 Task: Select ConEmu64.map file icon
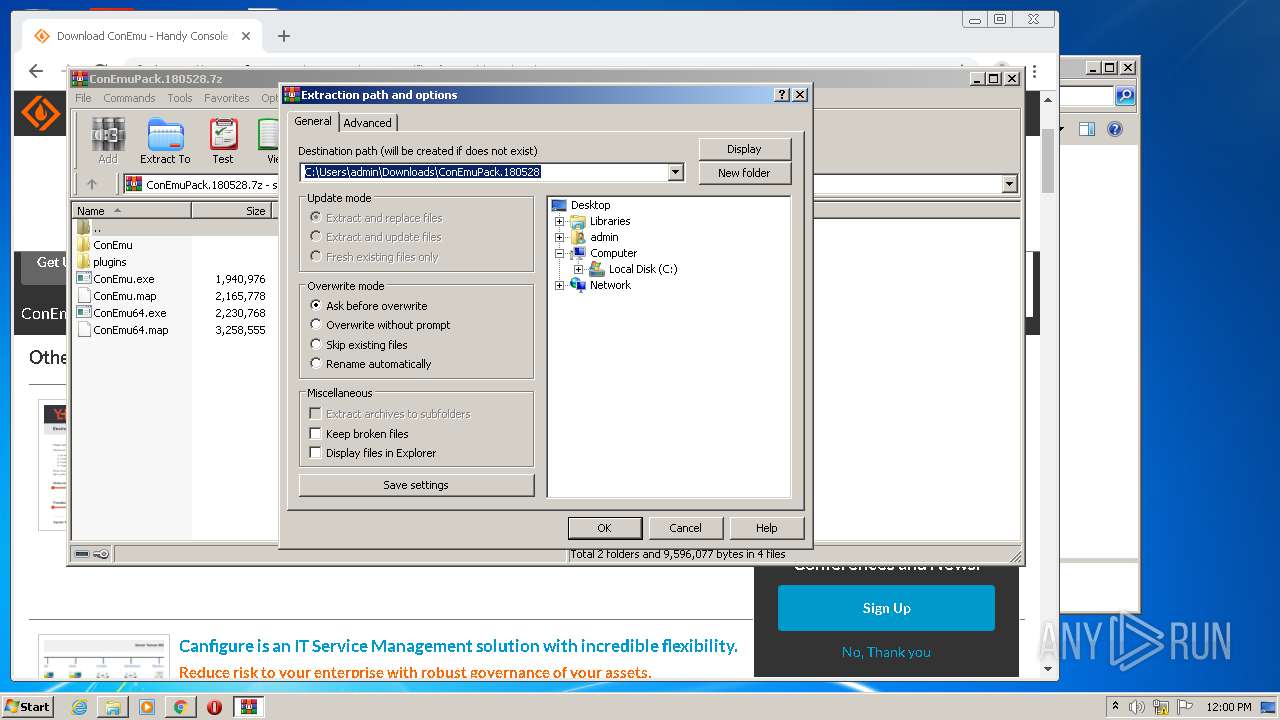click(x=84, y=330)
